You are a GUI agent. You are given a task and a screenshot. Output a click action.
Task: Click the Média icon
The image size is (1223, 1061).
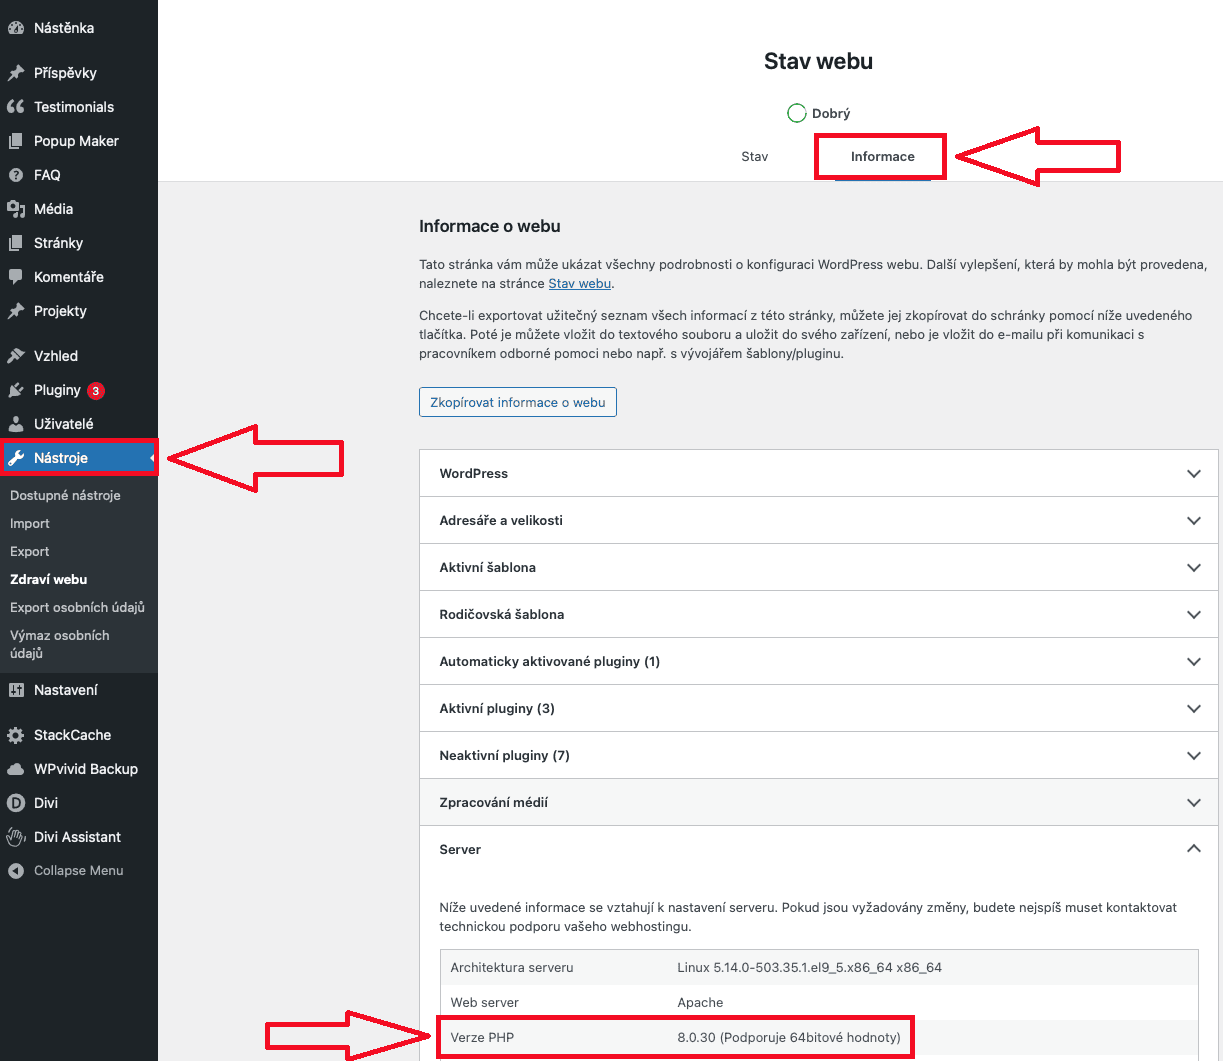(16, 209)
